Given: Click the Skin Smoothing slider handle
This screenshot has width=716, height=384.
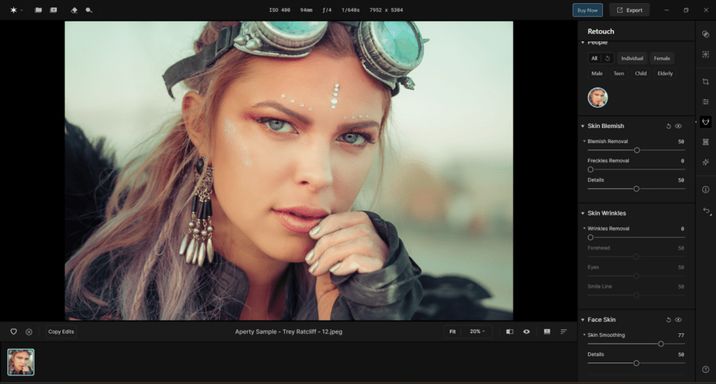Looking at the screenshot, I should click(661, 344).
